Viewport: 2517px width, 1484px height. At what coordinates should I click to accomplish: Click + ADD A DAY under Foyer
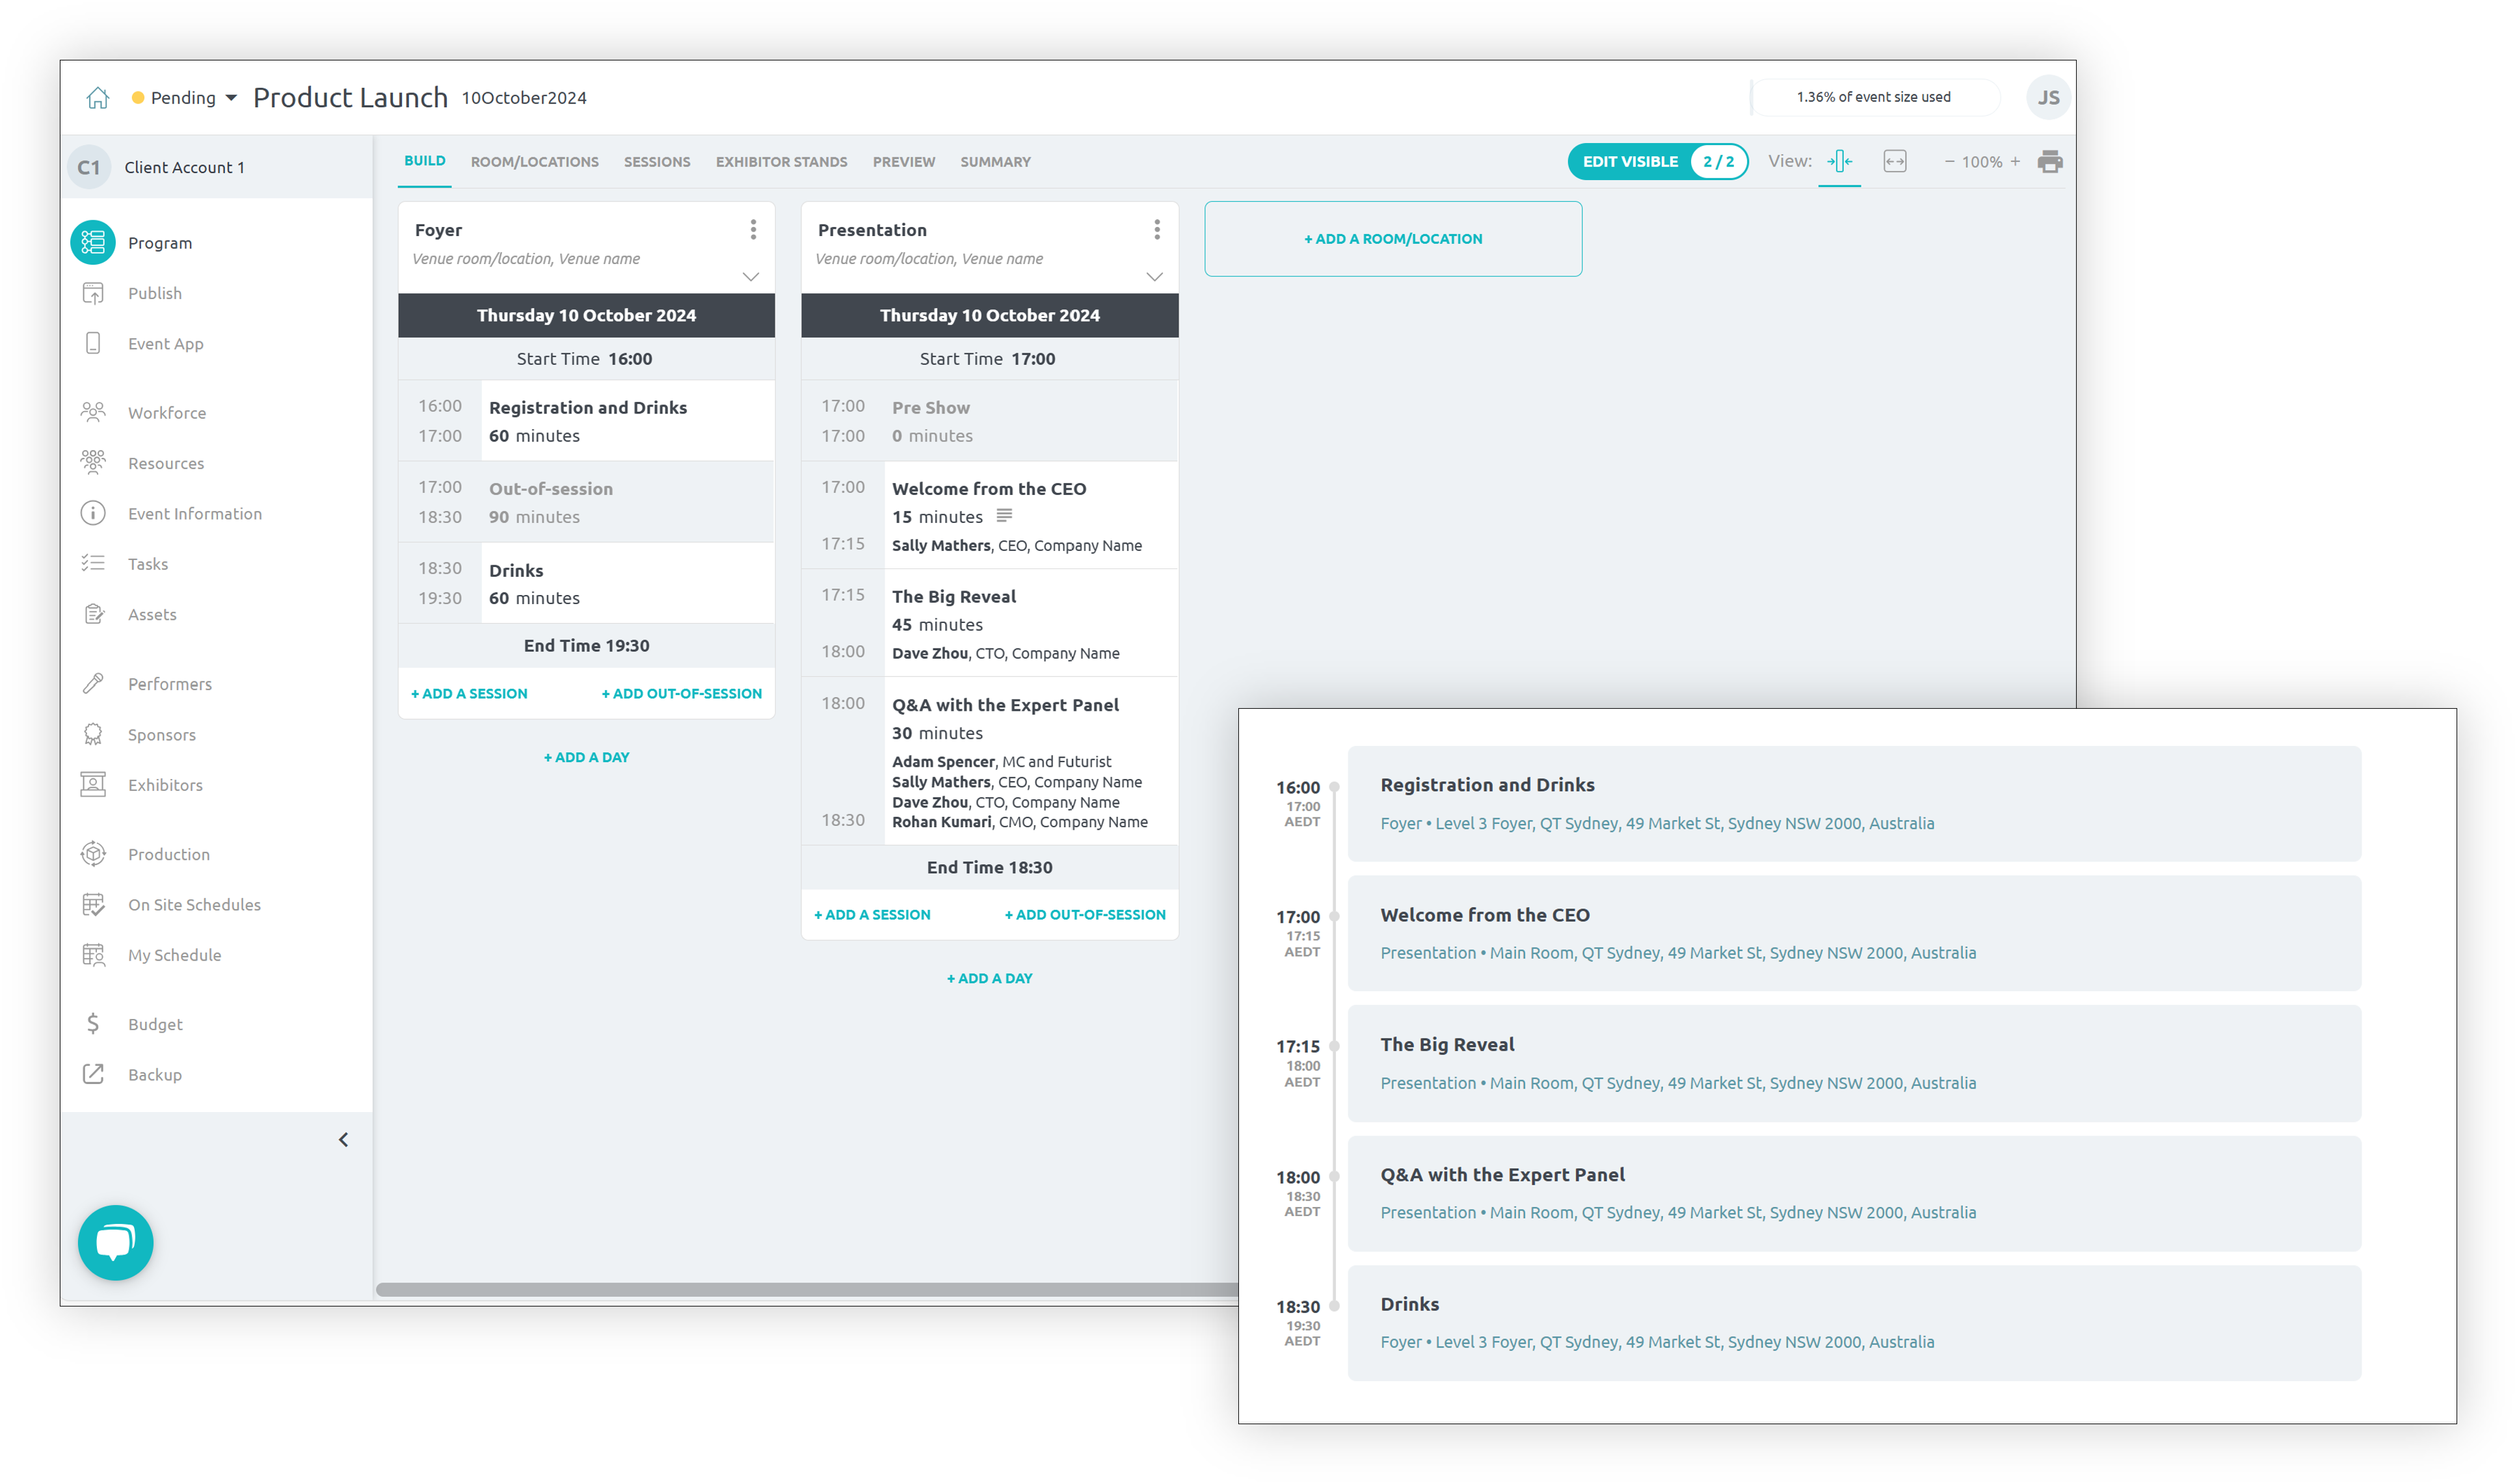tap(586, 757)
